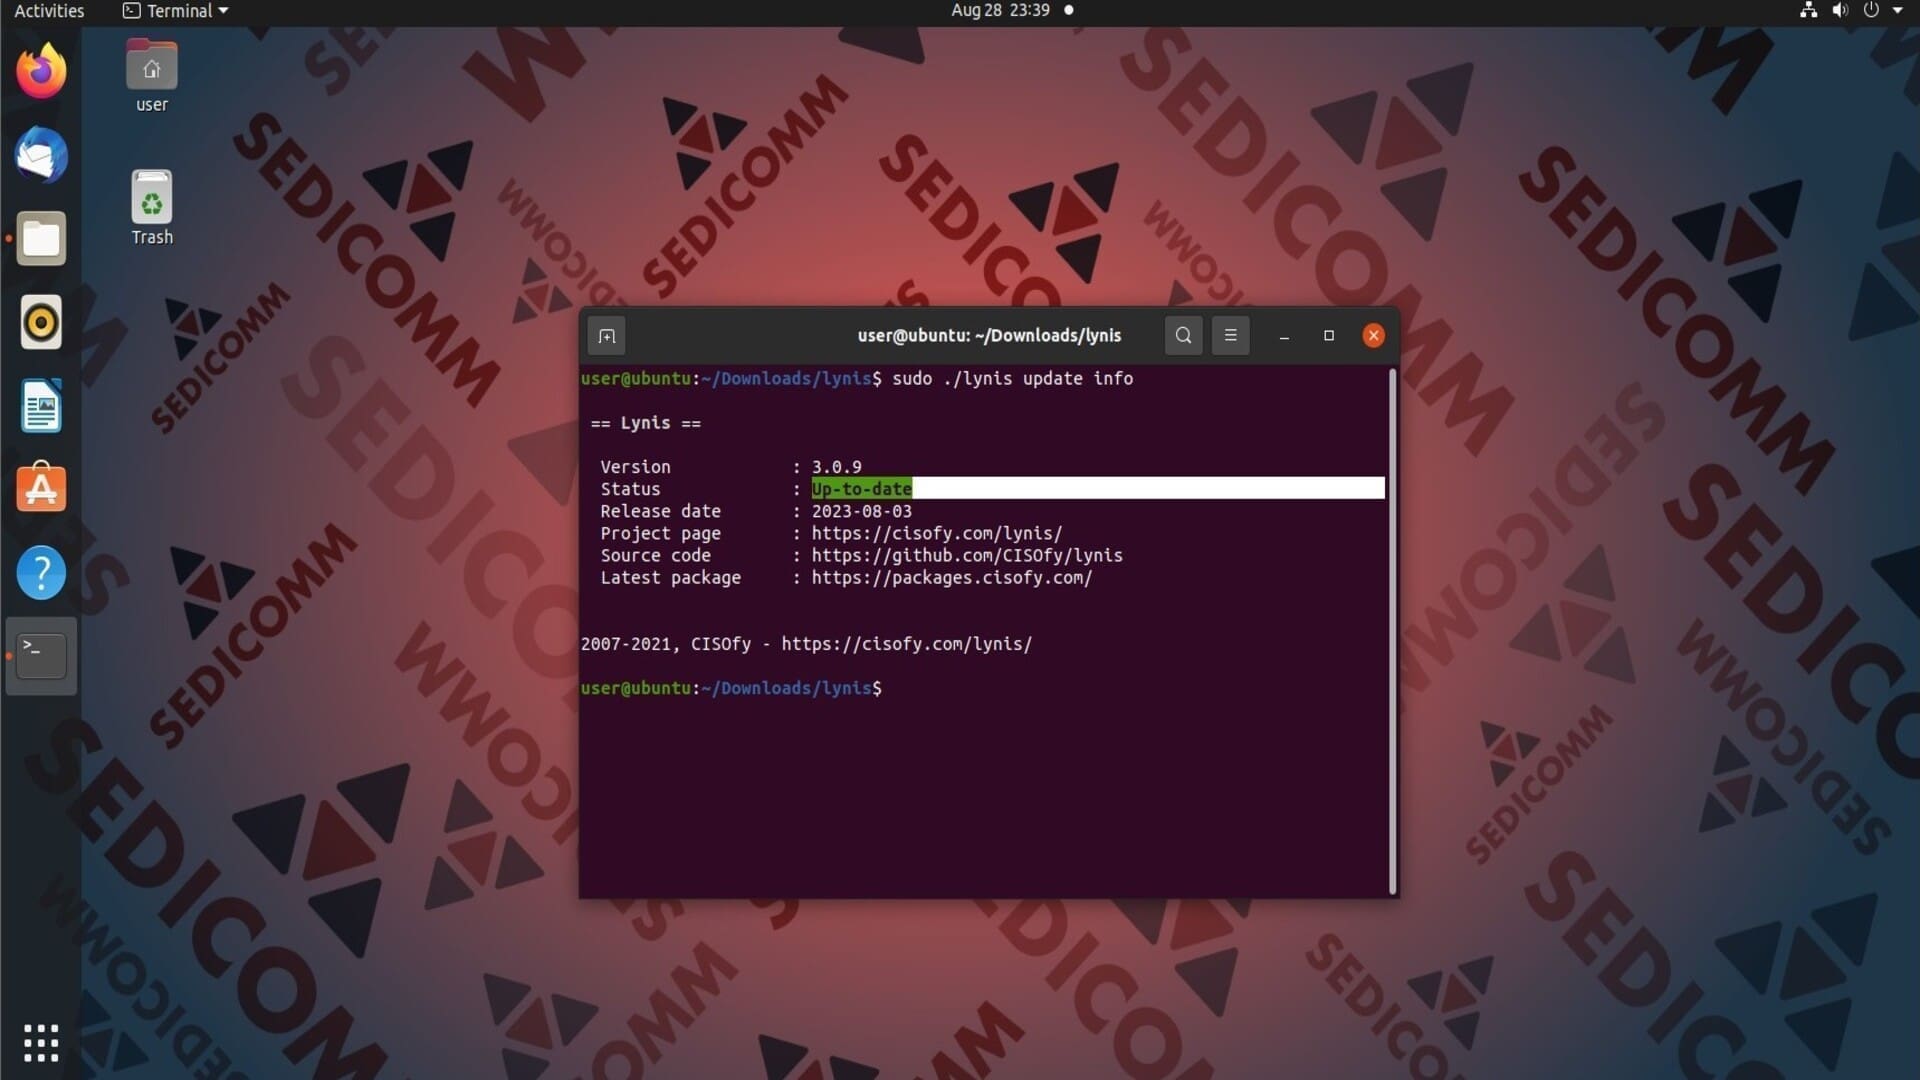Screen dimensions: 1920x1080
Task: Show Applications grid button
Action: tap(41, 1043)
